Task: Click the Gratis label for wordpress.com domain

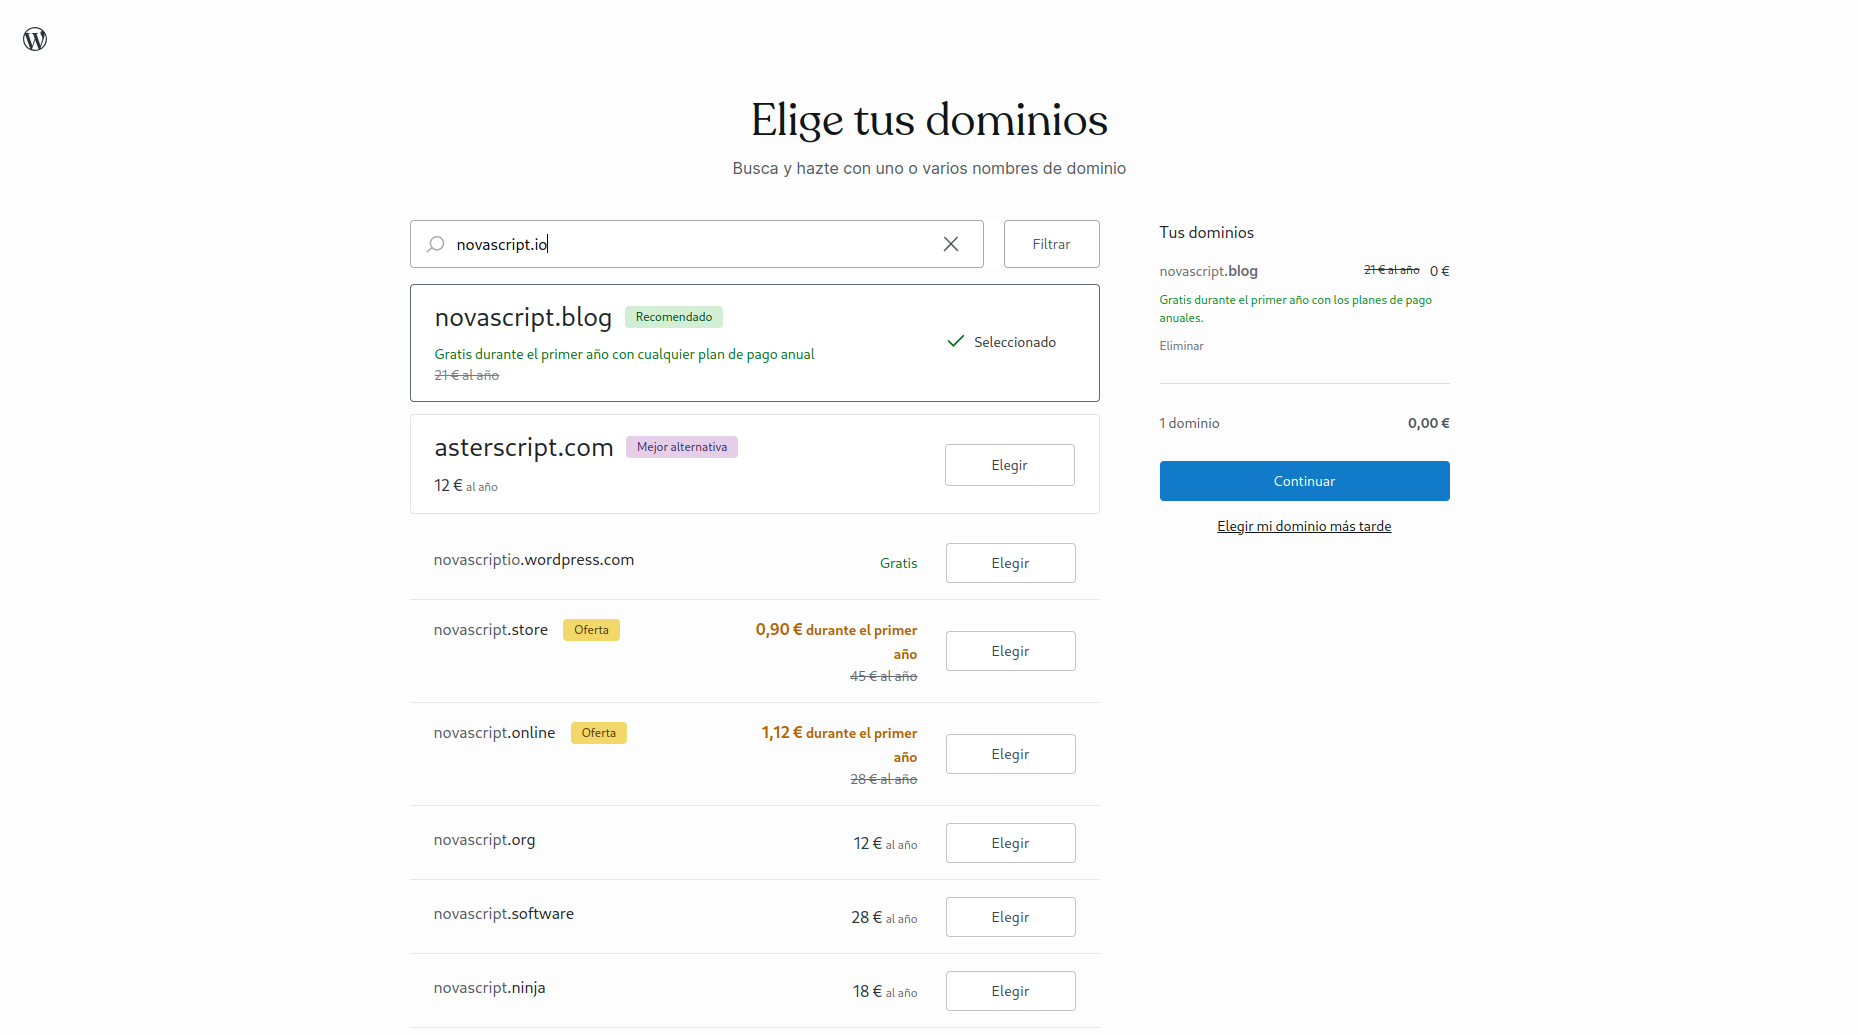Action: [898, 563]
